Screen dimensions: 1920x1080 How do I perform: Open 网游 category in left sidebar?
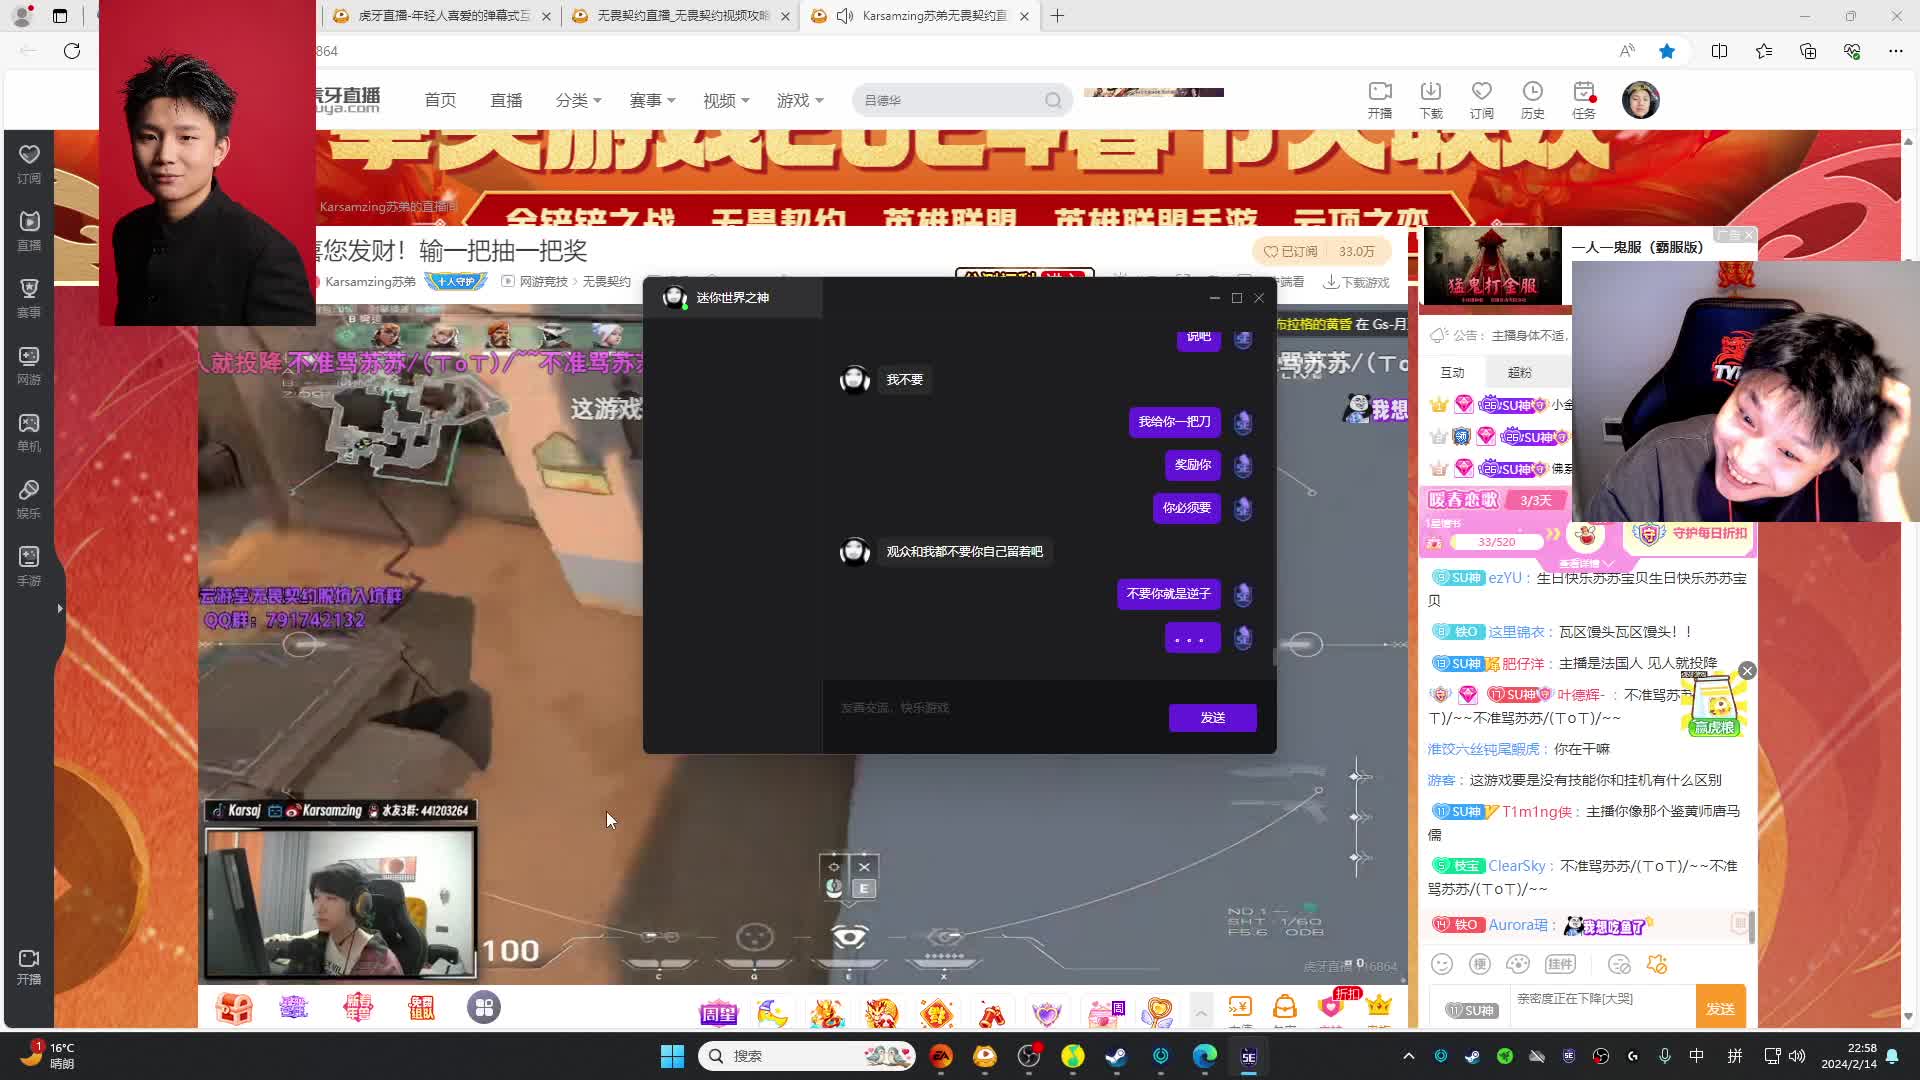pyautogui.click(x=29, y=364)
